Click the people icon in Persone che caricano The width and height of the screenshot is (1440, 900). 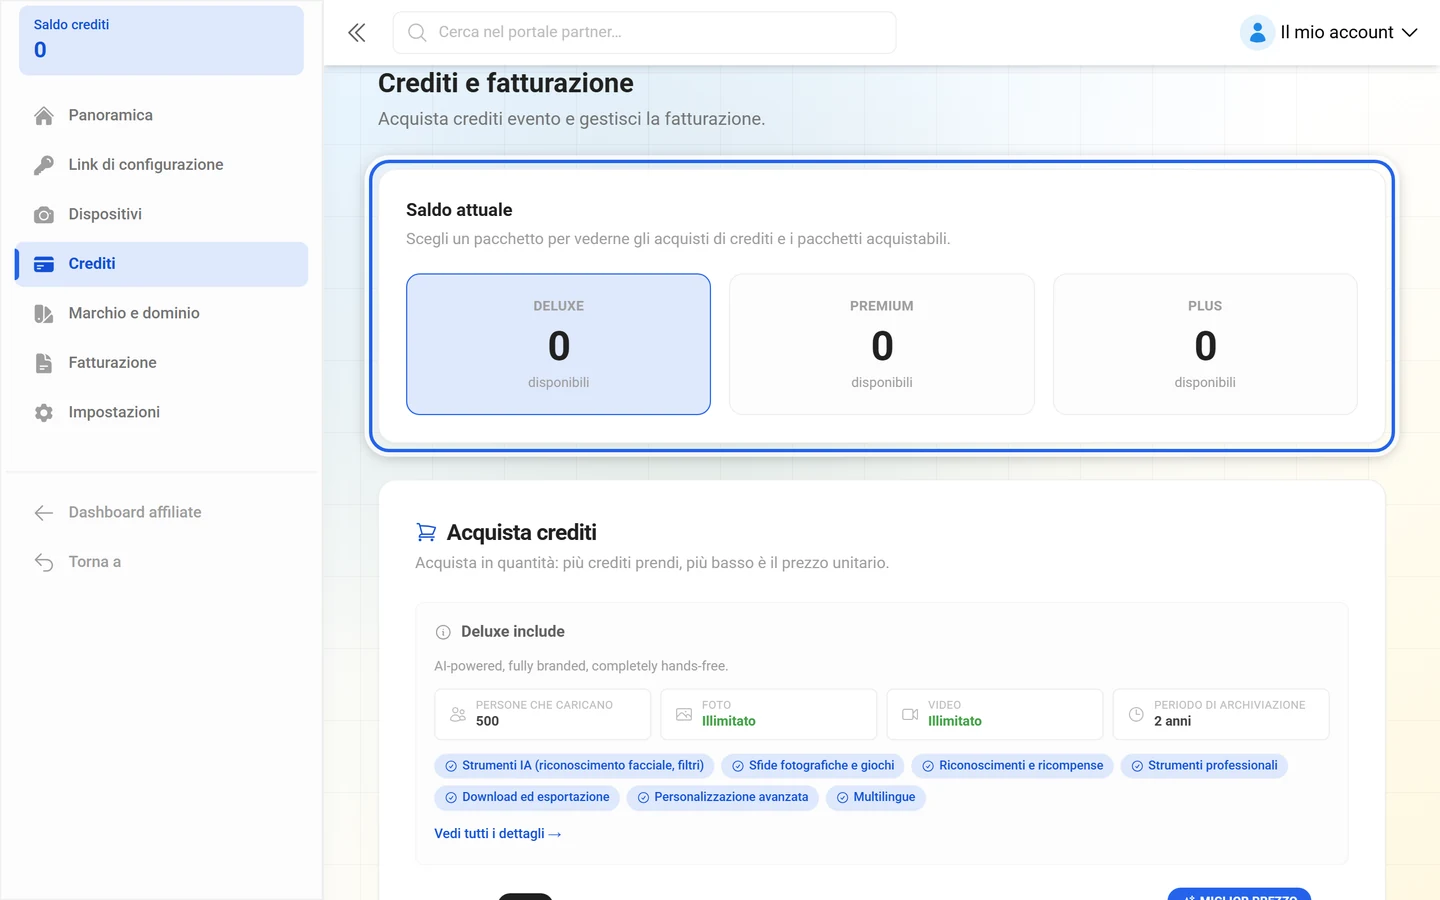(x=458, y=714)
